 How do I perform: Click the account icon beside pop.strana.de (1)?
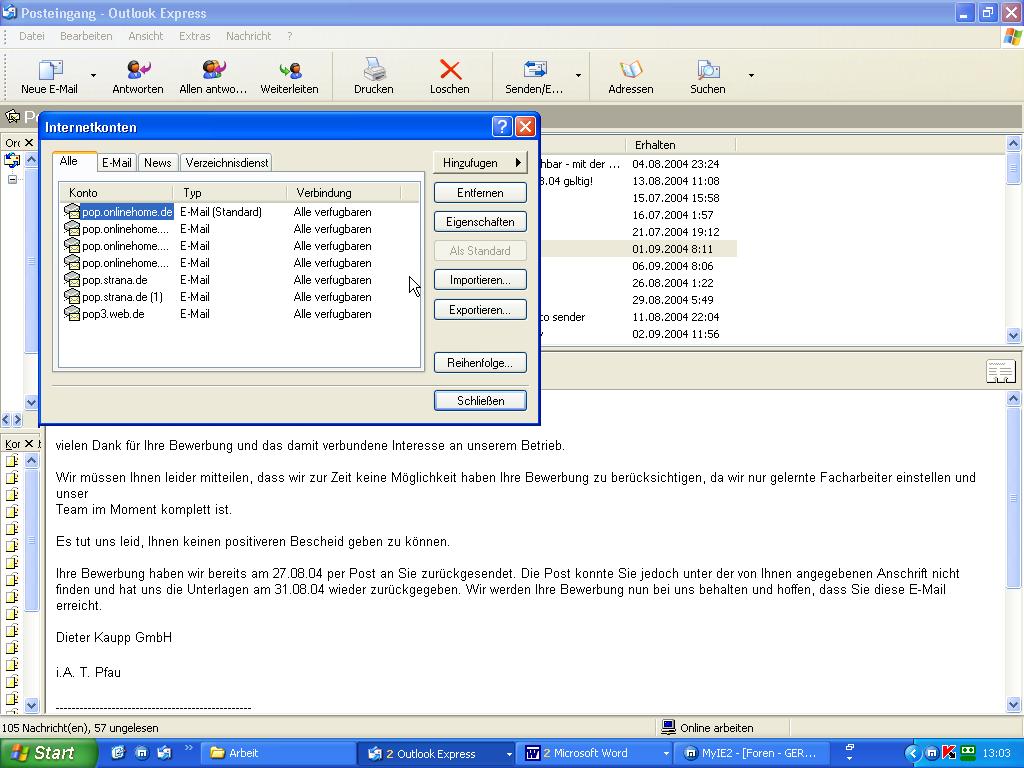(x=72, y=297)
